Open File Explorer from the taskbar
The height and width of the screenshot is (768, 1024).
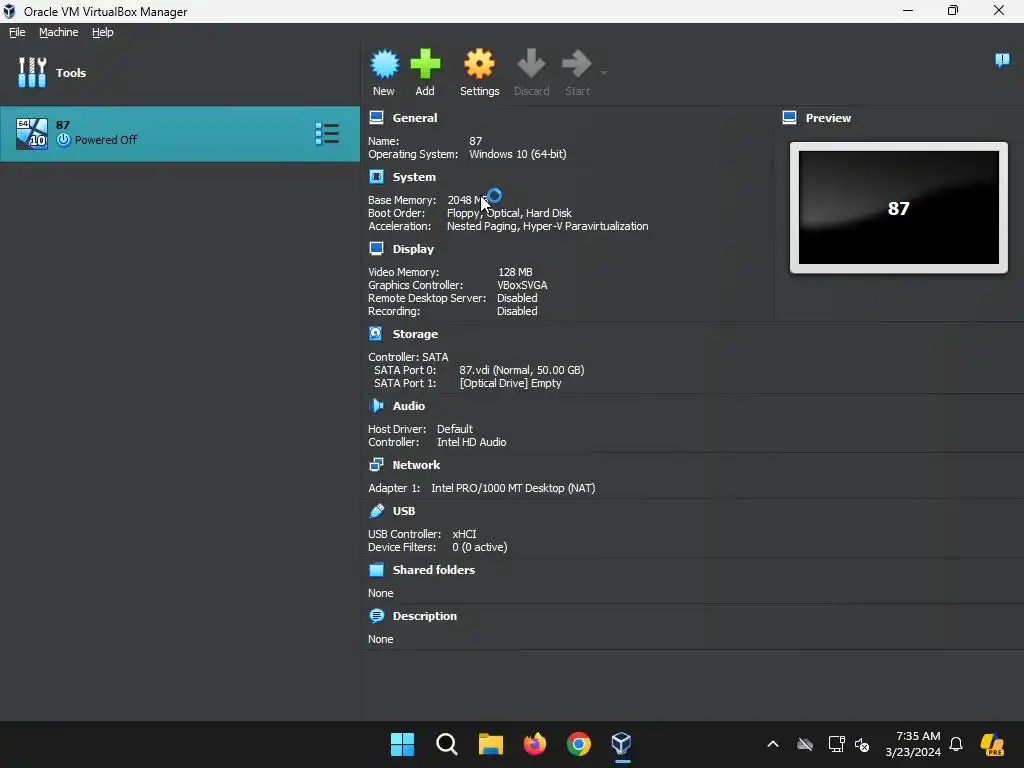coord(491,744)
